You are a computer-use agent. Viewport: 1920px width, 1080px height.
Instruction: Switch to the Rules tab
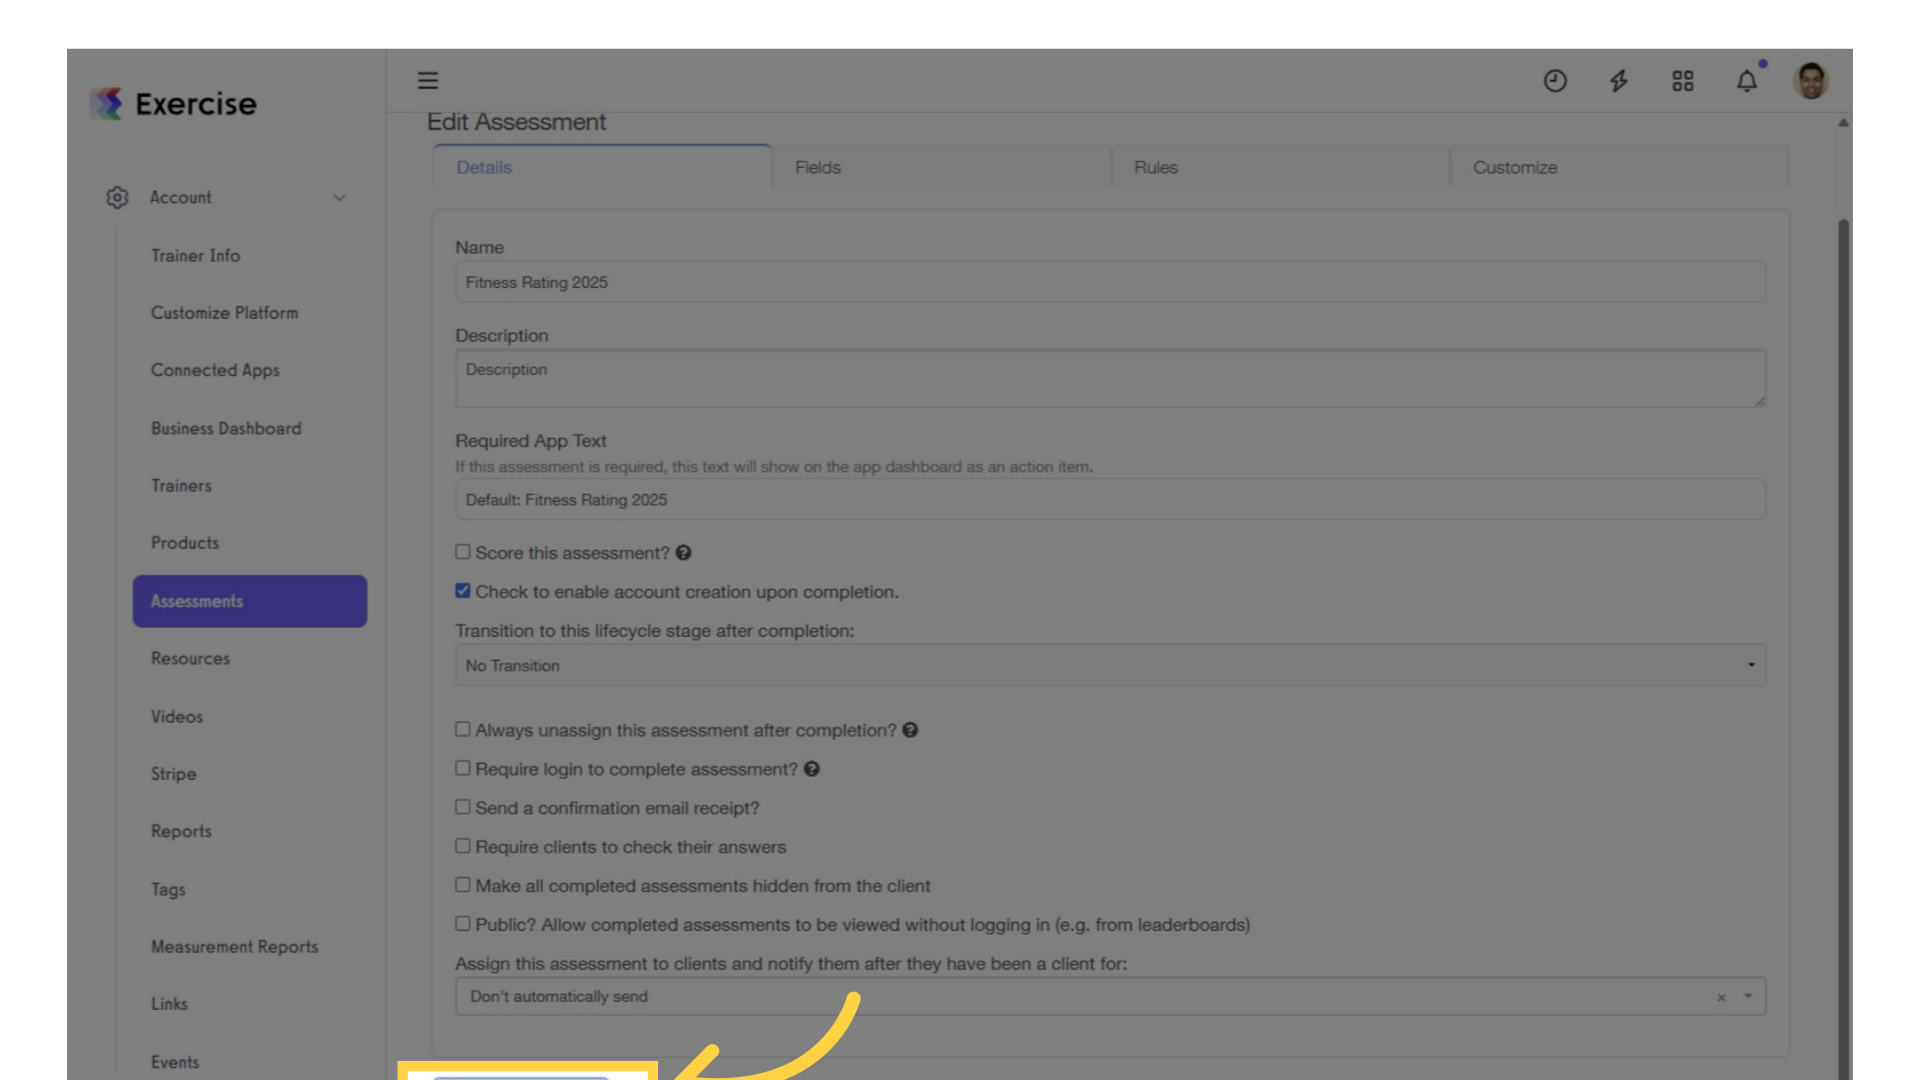(1280, 167)
